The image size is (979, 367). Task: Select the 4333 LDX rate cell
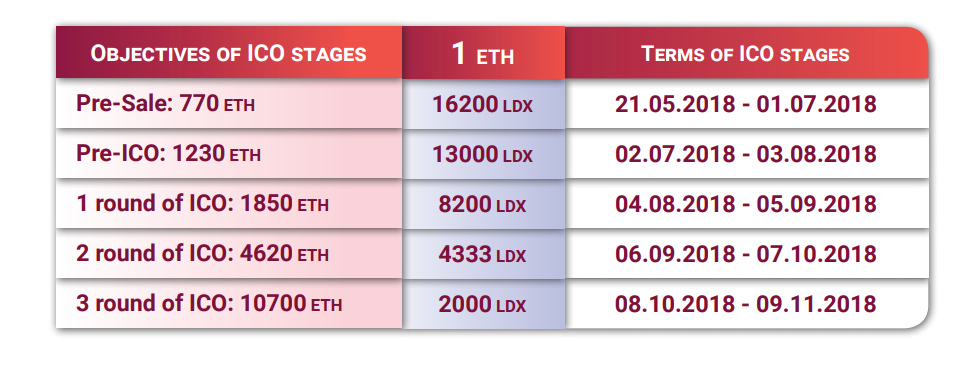click(x=484, y=253)
